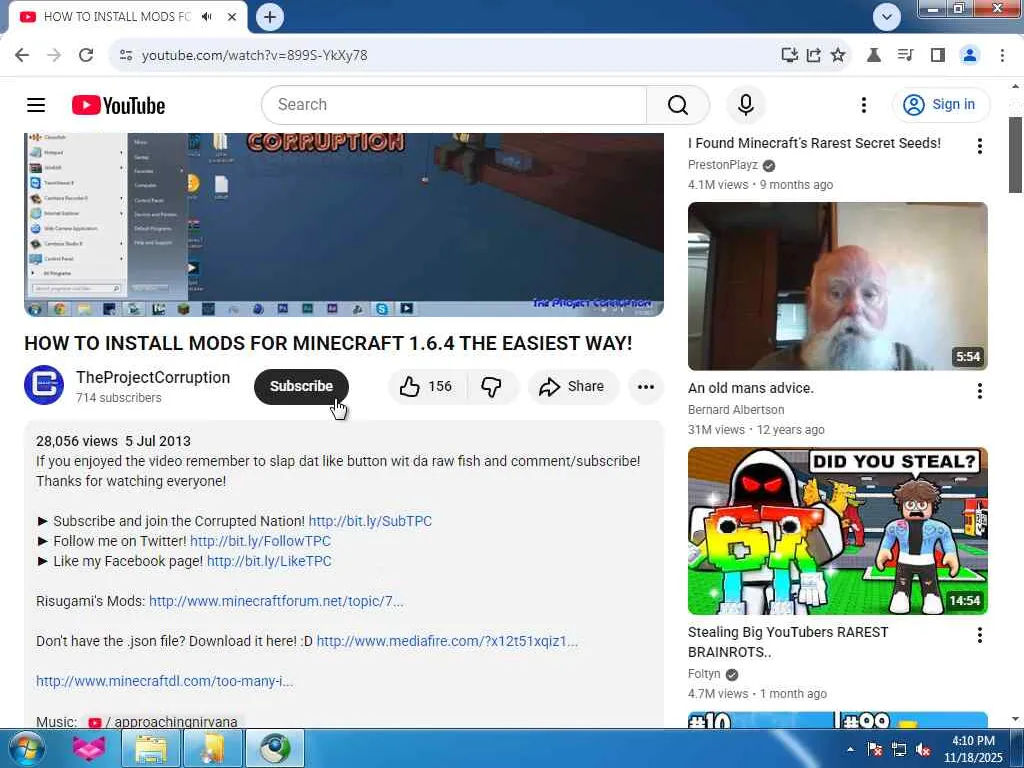This screenshot has height=768, width=1024.
Task: Open the Bernard Albertson channel link
Action: 736,409
